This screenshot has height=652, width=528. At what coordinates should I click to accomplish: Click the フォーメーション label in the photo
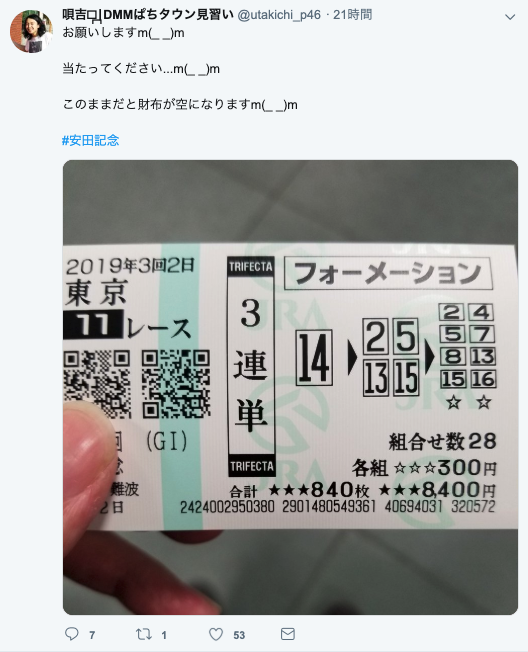(x=388, y=273)
